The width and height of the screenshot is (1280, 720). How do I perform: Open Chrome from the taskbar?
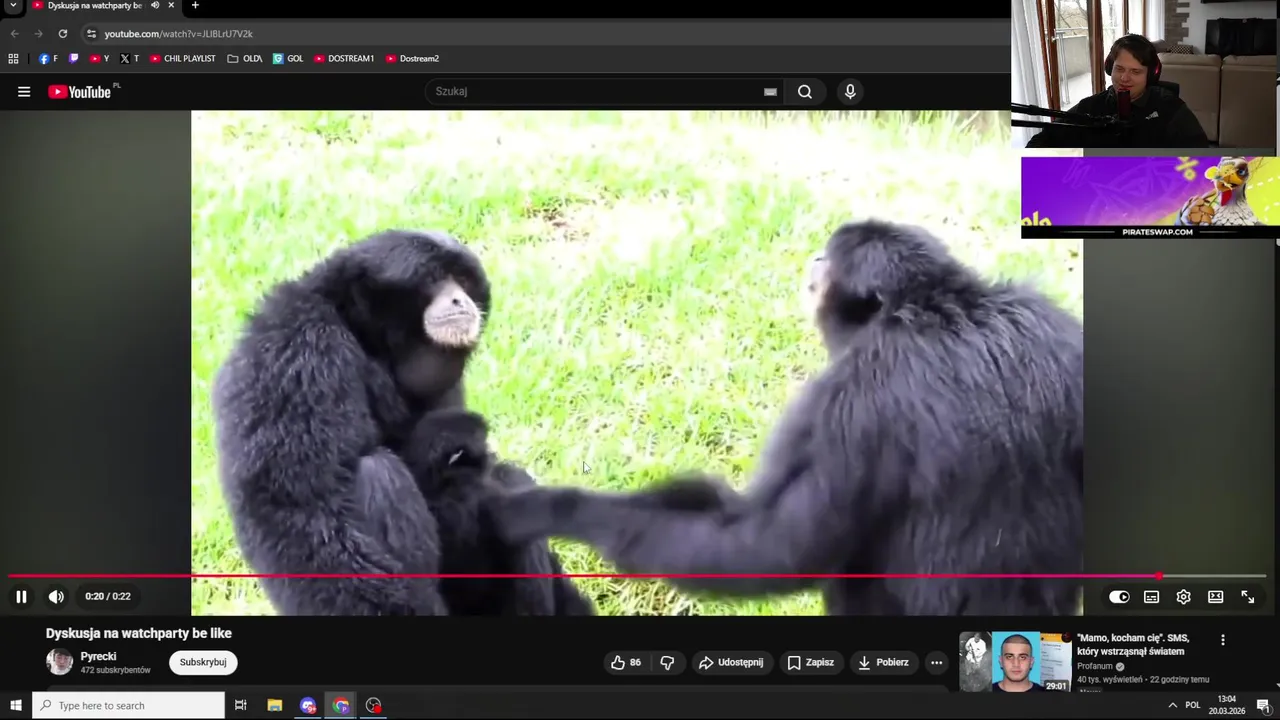click(x=341, y=706)
